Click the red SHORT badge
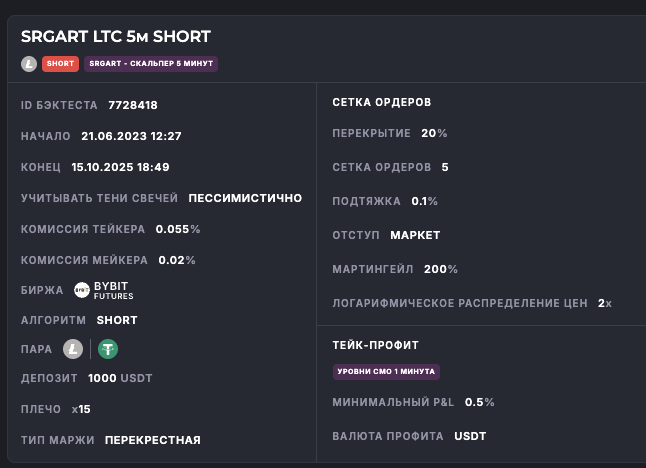The width and height of the screenshot is (646, 468). (x=59, y=64)
